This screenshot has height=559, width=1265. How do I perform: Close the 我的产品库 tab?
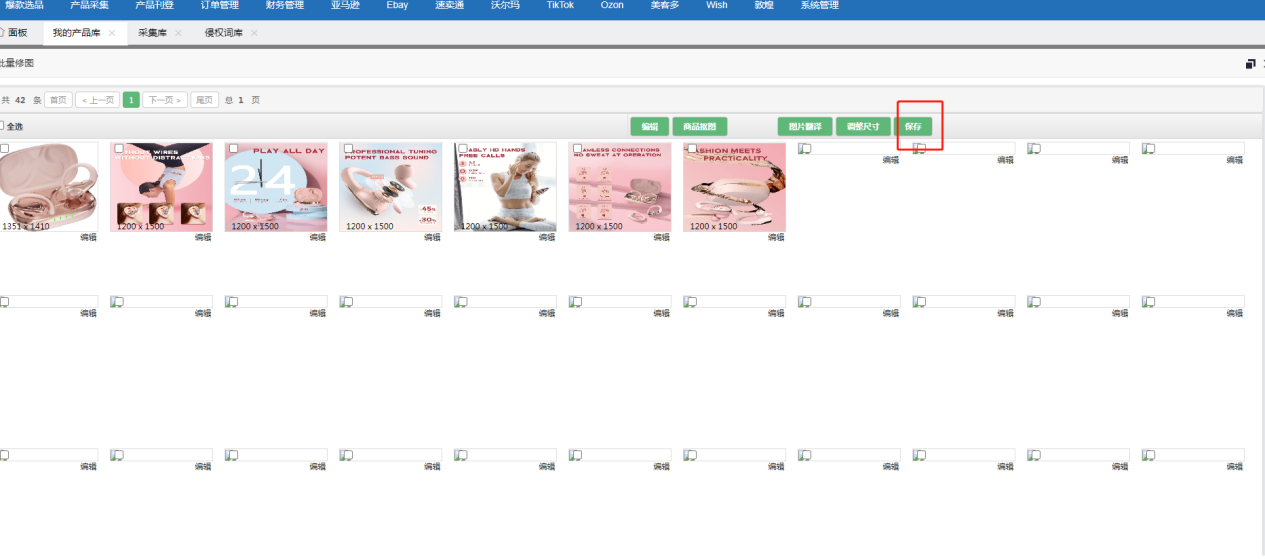[x=112, y=33]
